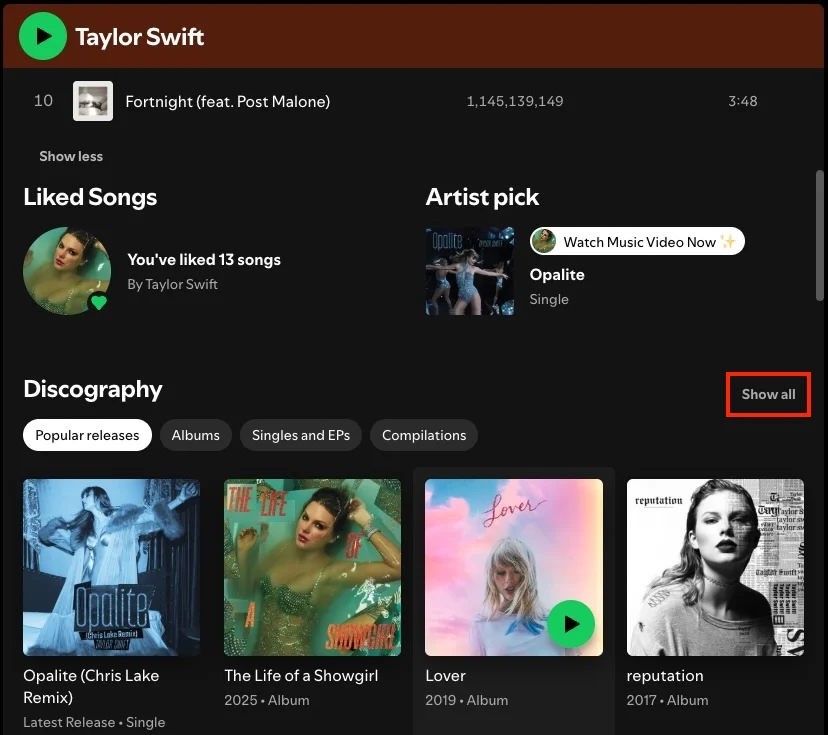Toggle the Compilations filter chip

pos(423,435)
